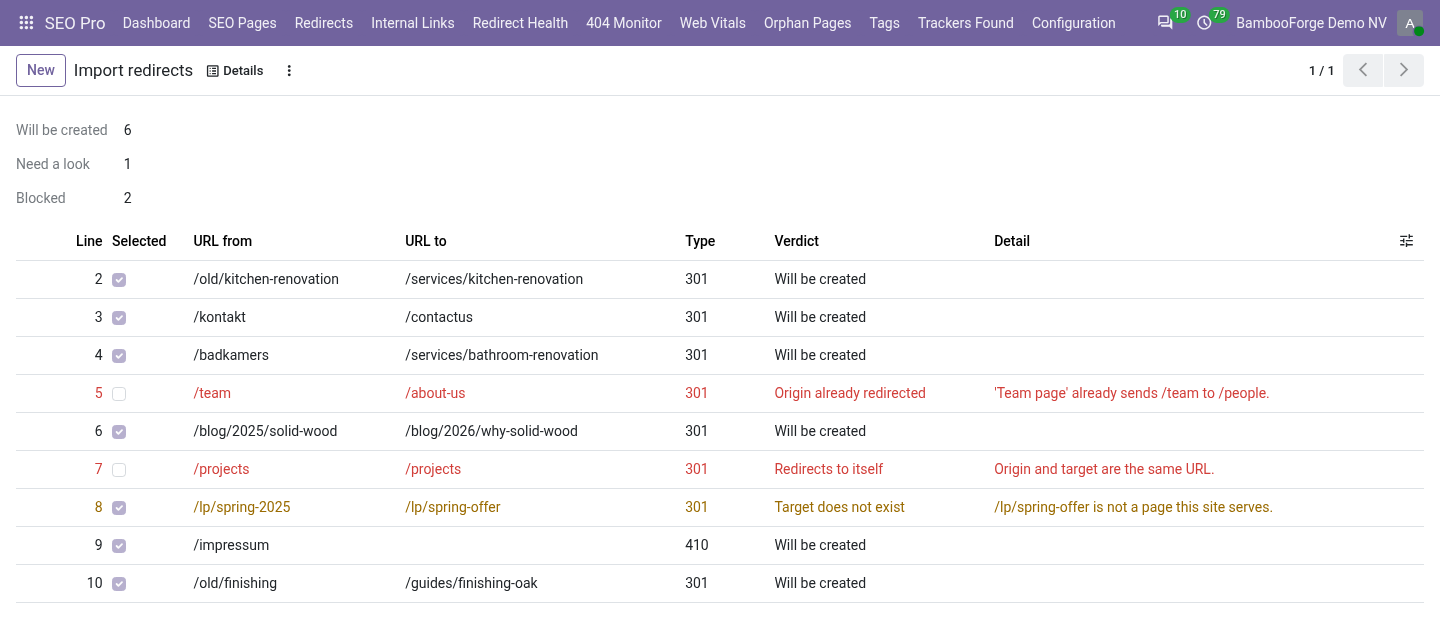Screen dimensions: 1440x635
Task: Check Selected for /team row
Action: coord(119,394)
